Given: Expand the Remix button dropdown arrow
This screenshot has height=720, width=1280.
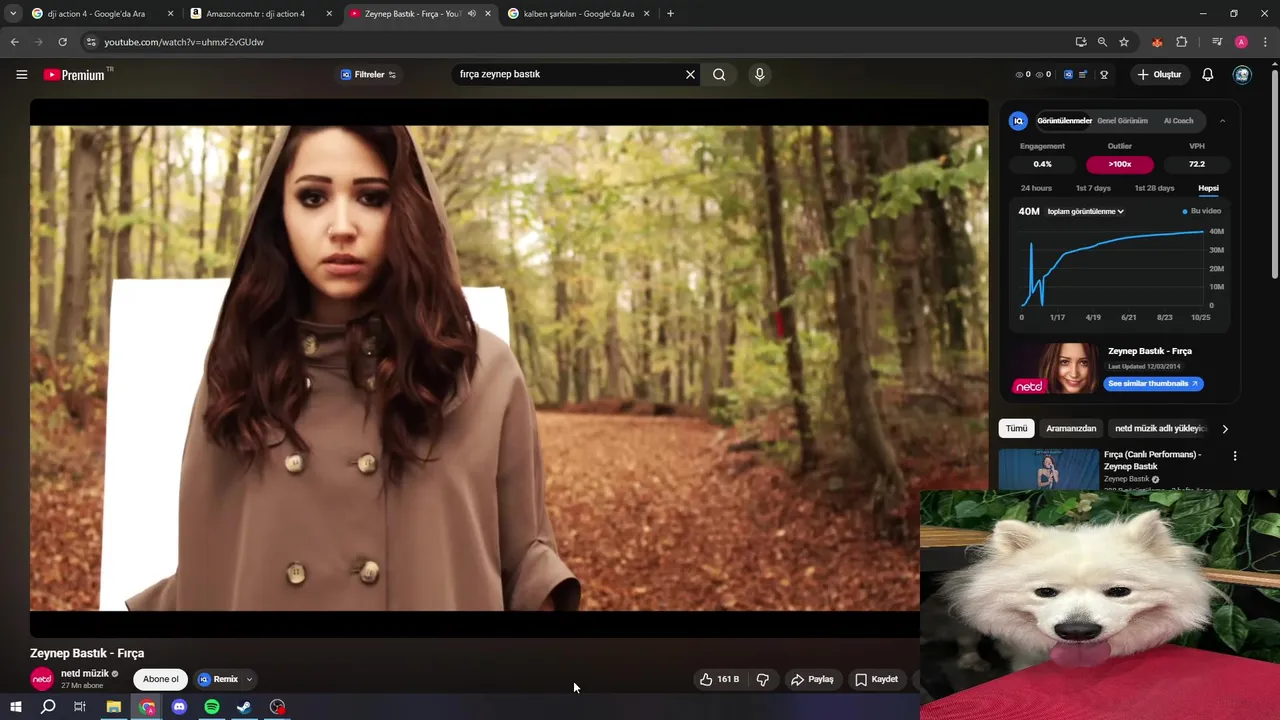Looking at the screenshot, I should (249, 679).
